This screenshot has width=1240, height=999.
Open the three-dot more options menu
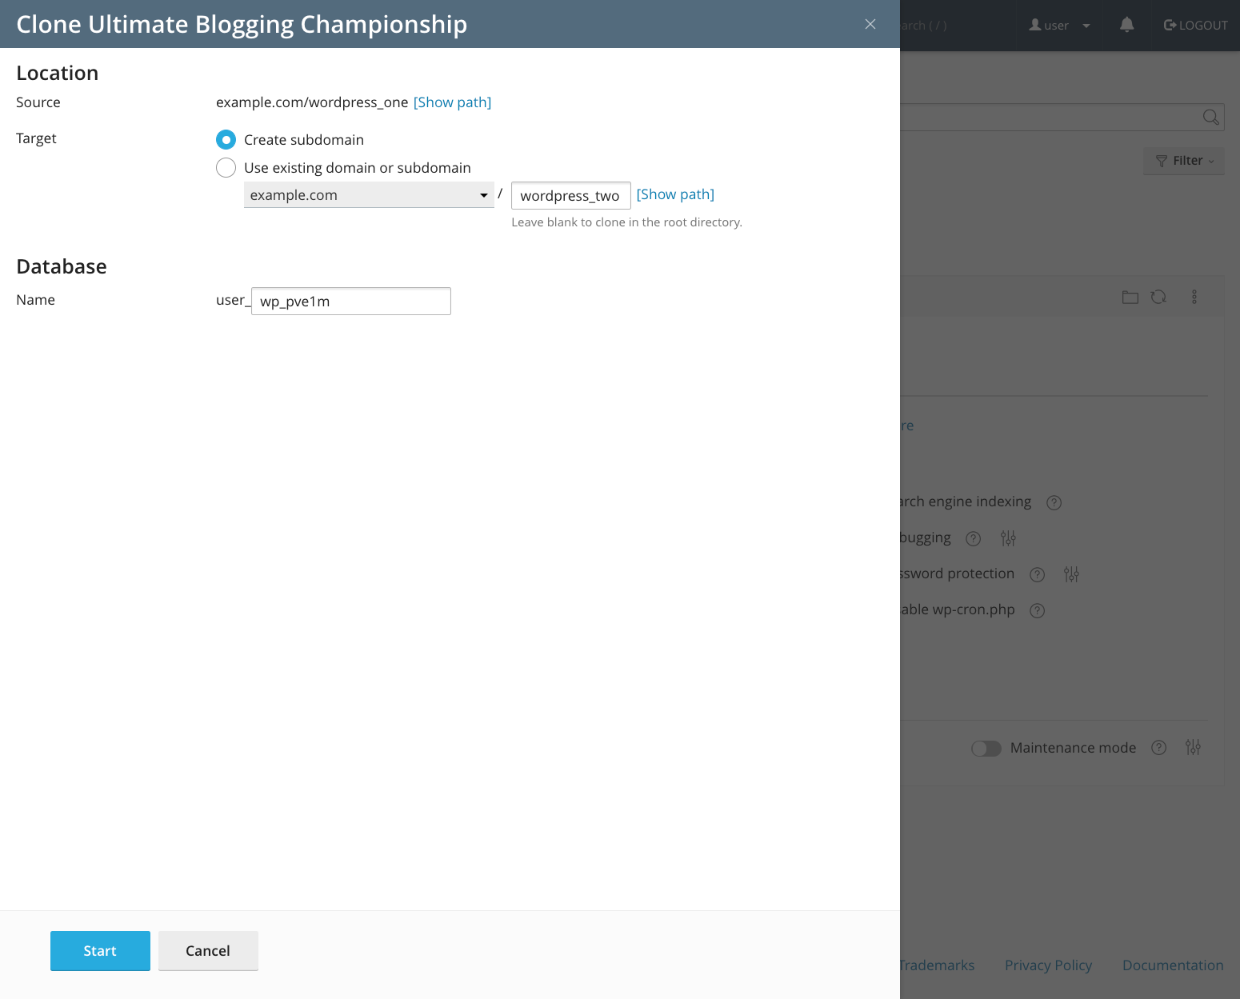coord(1194,297)
